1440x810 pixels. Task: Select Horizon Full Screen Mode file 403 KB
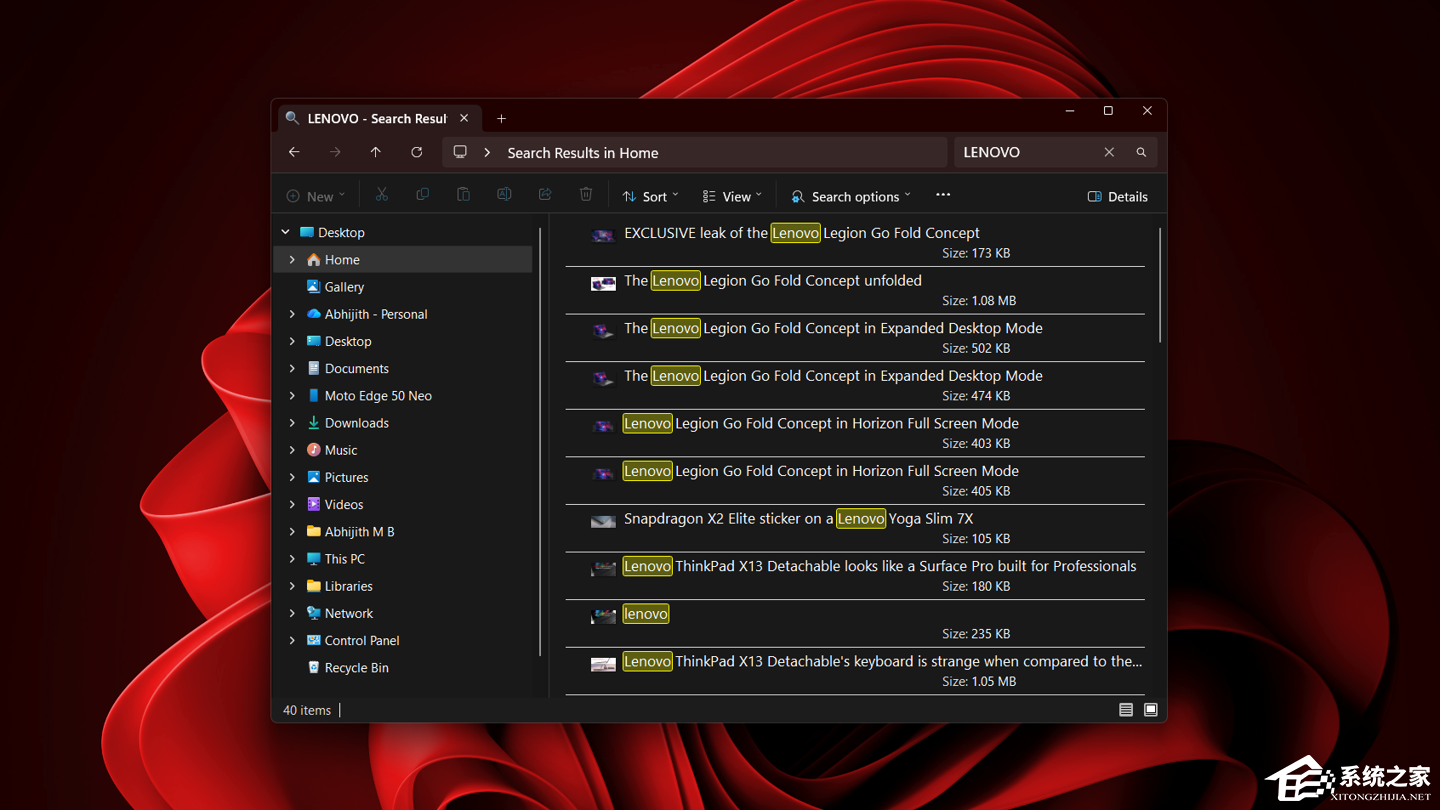(855, 433)
